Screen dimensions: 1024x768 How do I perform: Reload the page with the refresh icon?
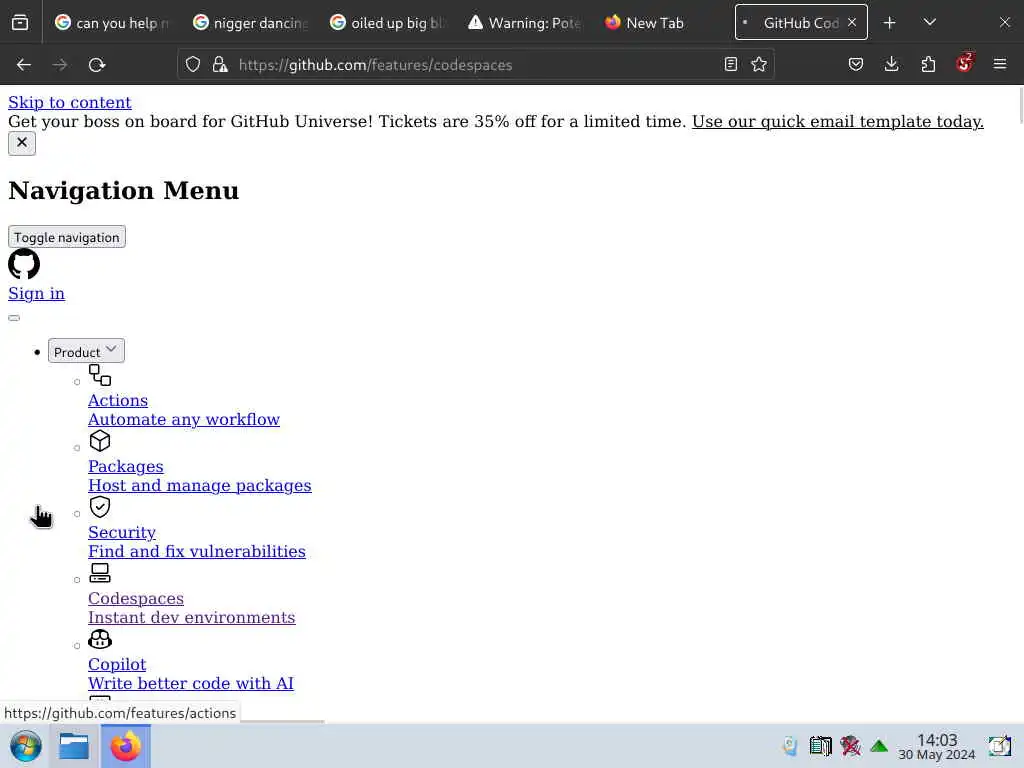coord(97,65)
